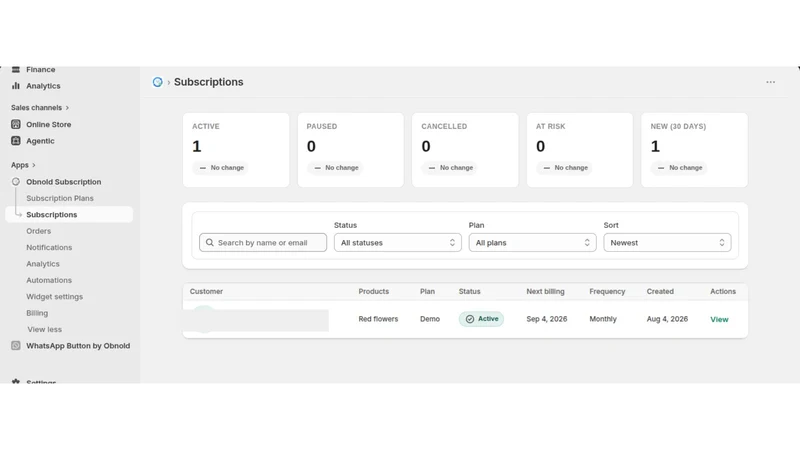This screenshot has width=800, height=450.
Task: Open the Plan filter dropdown
Action: (x=532, y=243)
